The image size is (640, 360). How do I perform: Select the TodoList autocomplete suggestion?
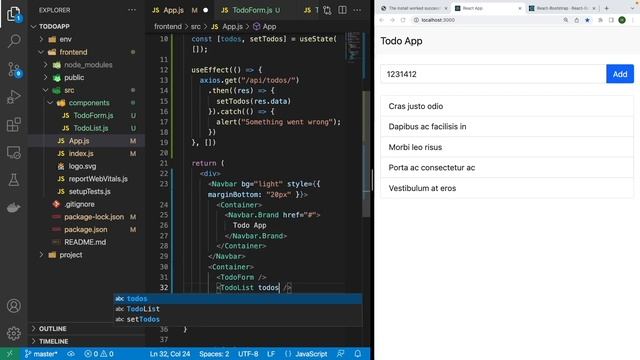point(238,309)
